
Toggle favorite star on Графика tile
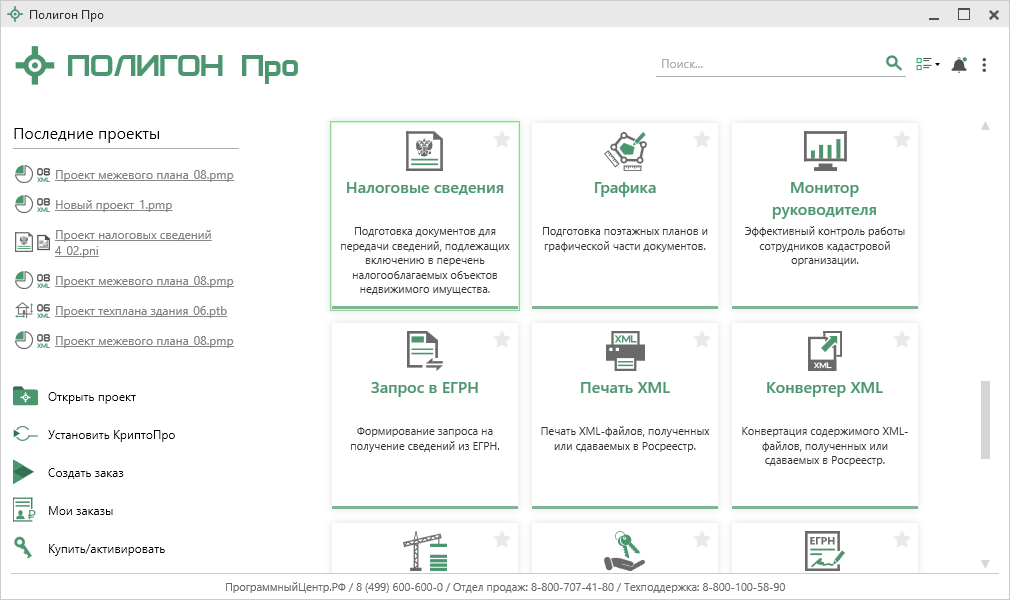click(x=702, y=140)
